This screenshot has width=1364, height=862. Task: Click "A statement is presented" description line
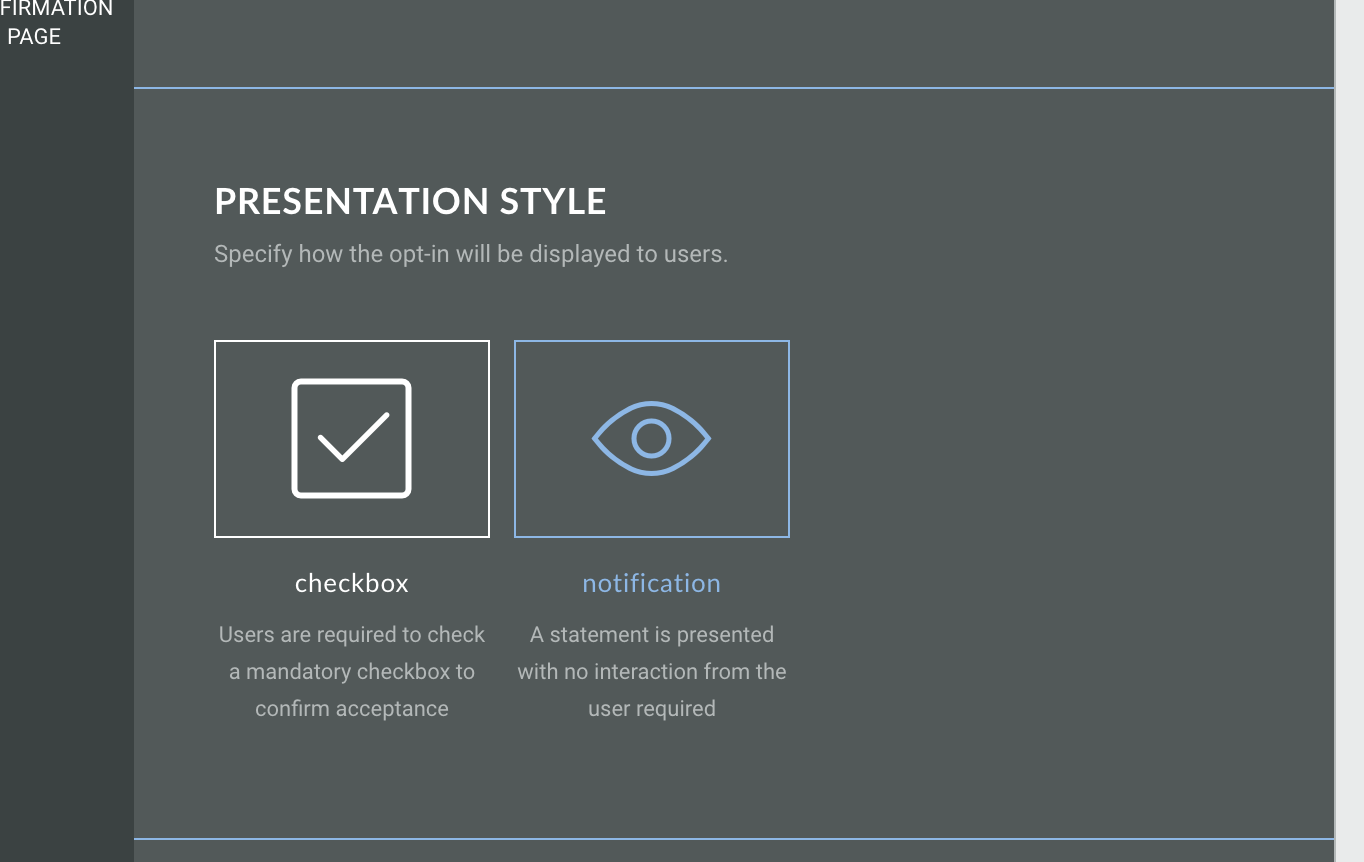click(x=651, y=635)
